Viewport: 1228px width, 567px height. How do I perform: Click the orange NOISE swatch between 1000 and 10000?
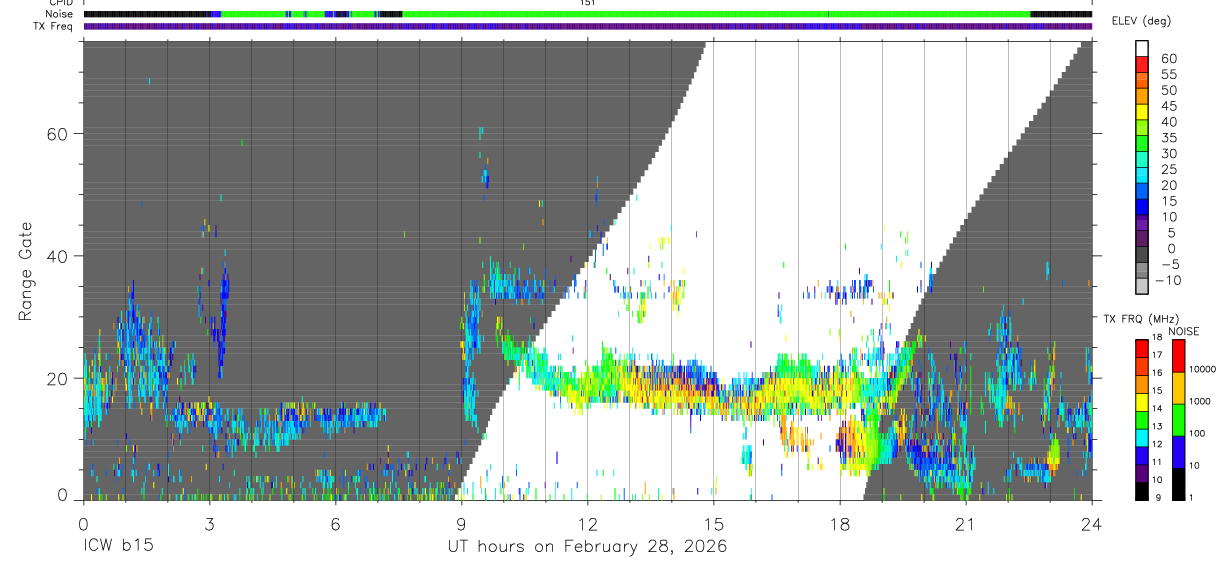tap(1179, 387)
